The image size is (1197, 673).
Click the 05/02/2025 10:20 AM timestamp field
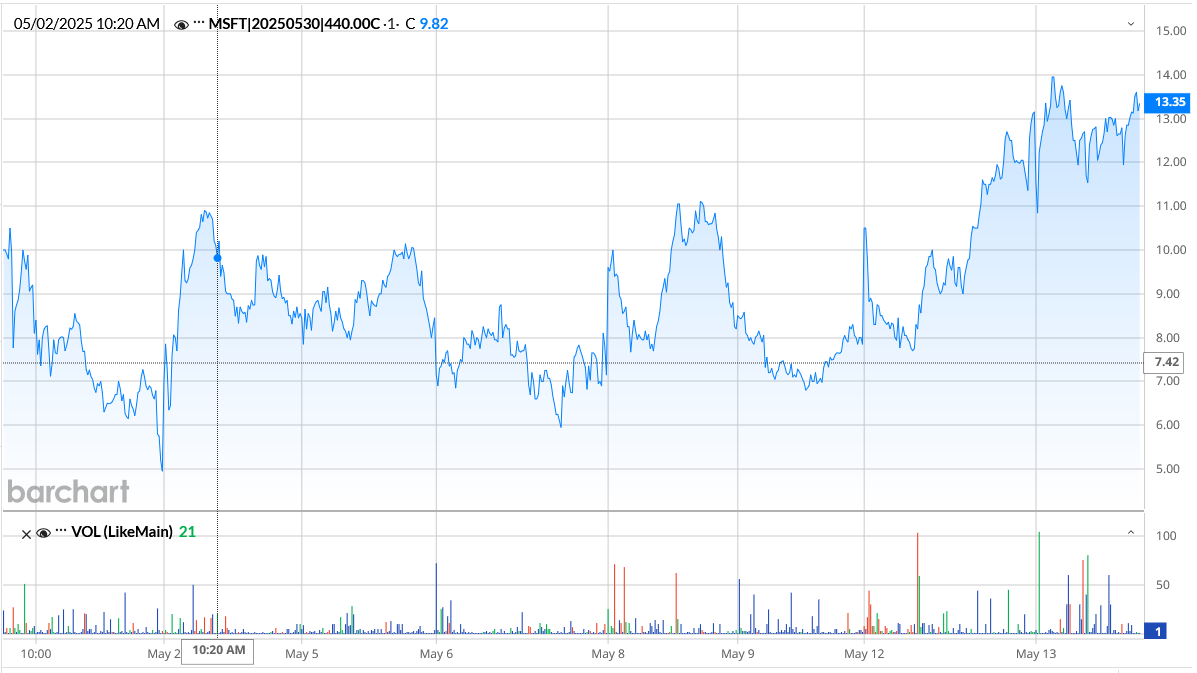coord(85,20)
